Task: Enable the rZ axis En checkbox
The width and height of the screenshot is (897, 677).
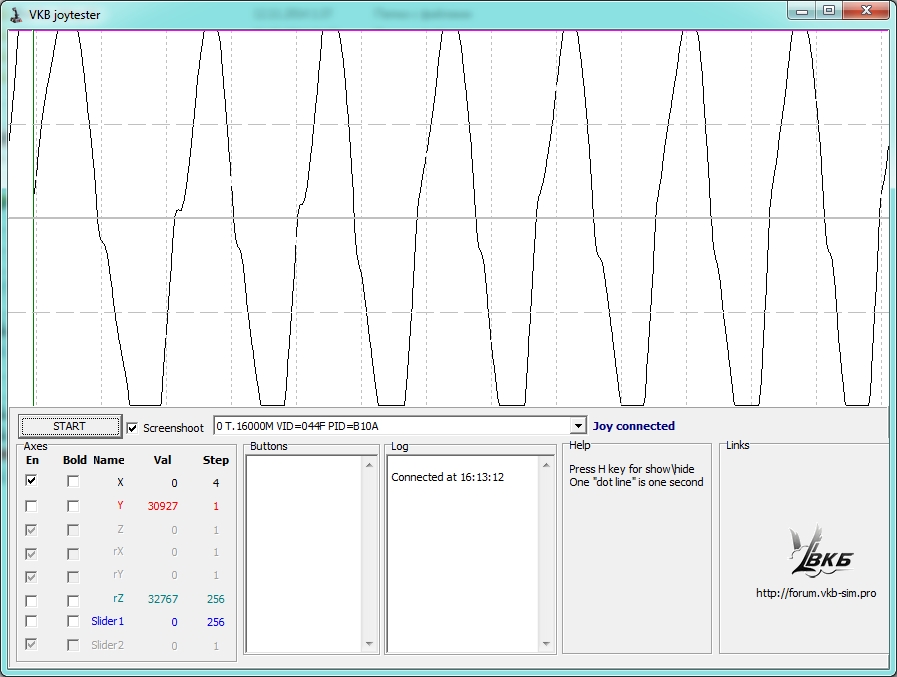Action: (x=32, y=600)
